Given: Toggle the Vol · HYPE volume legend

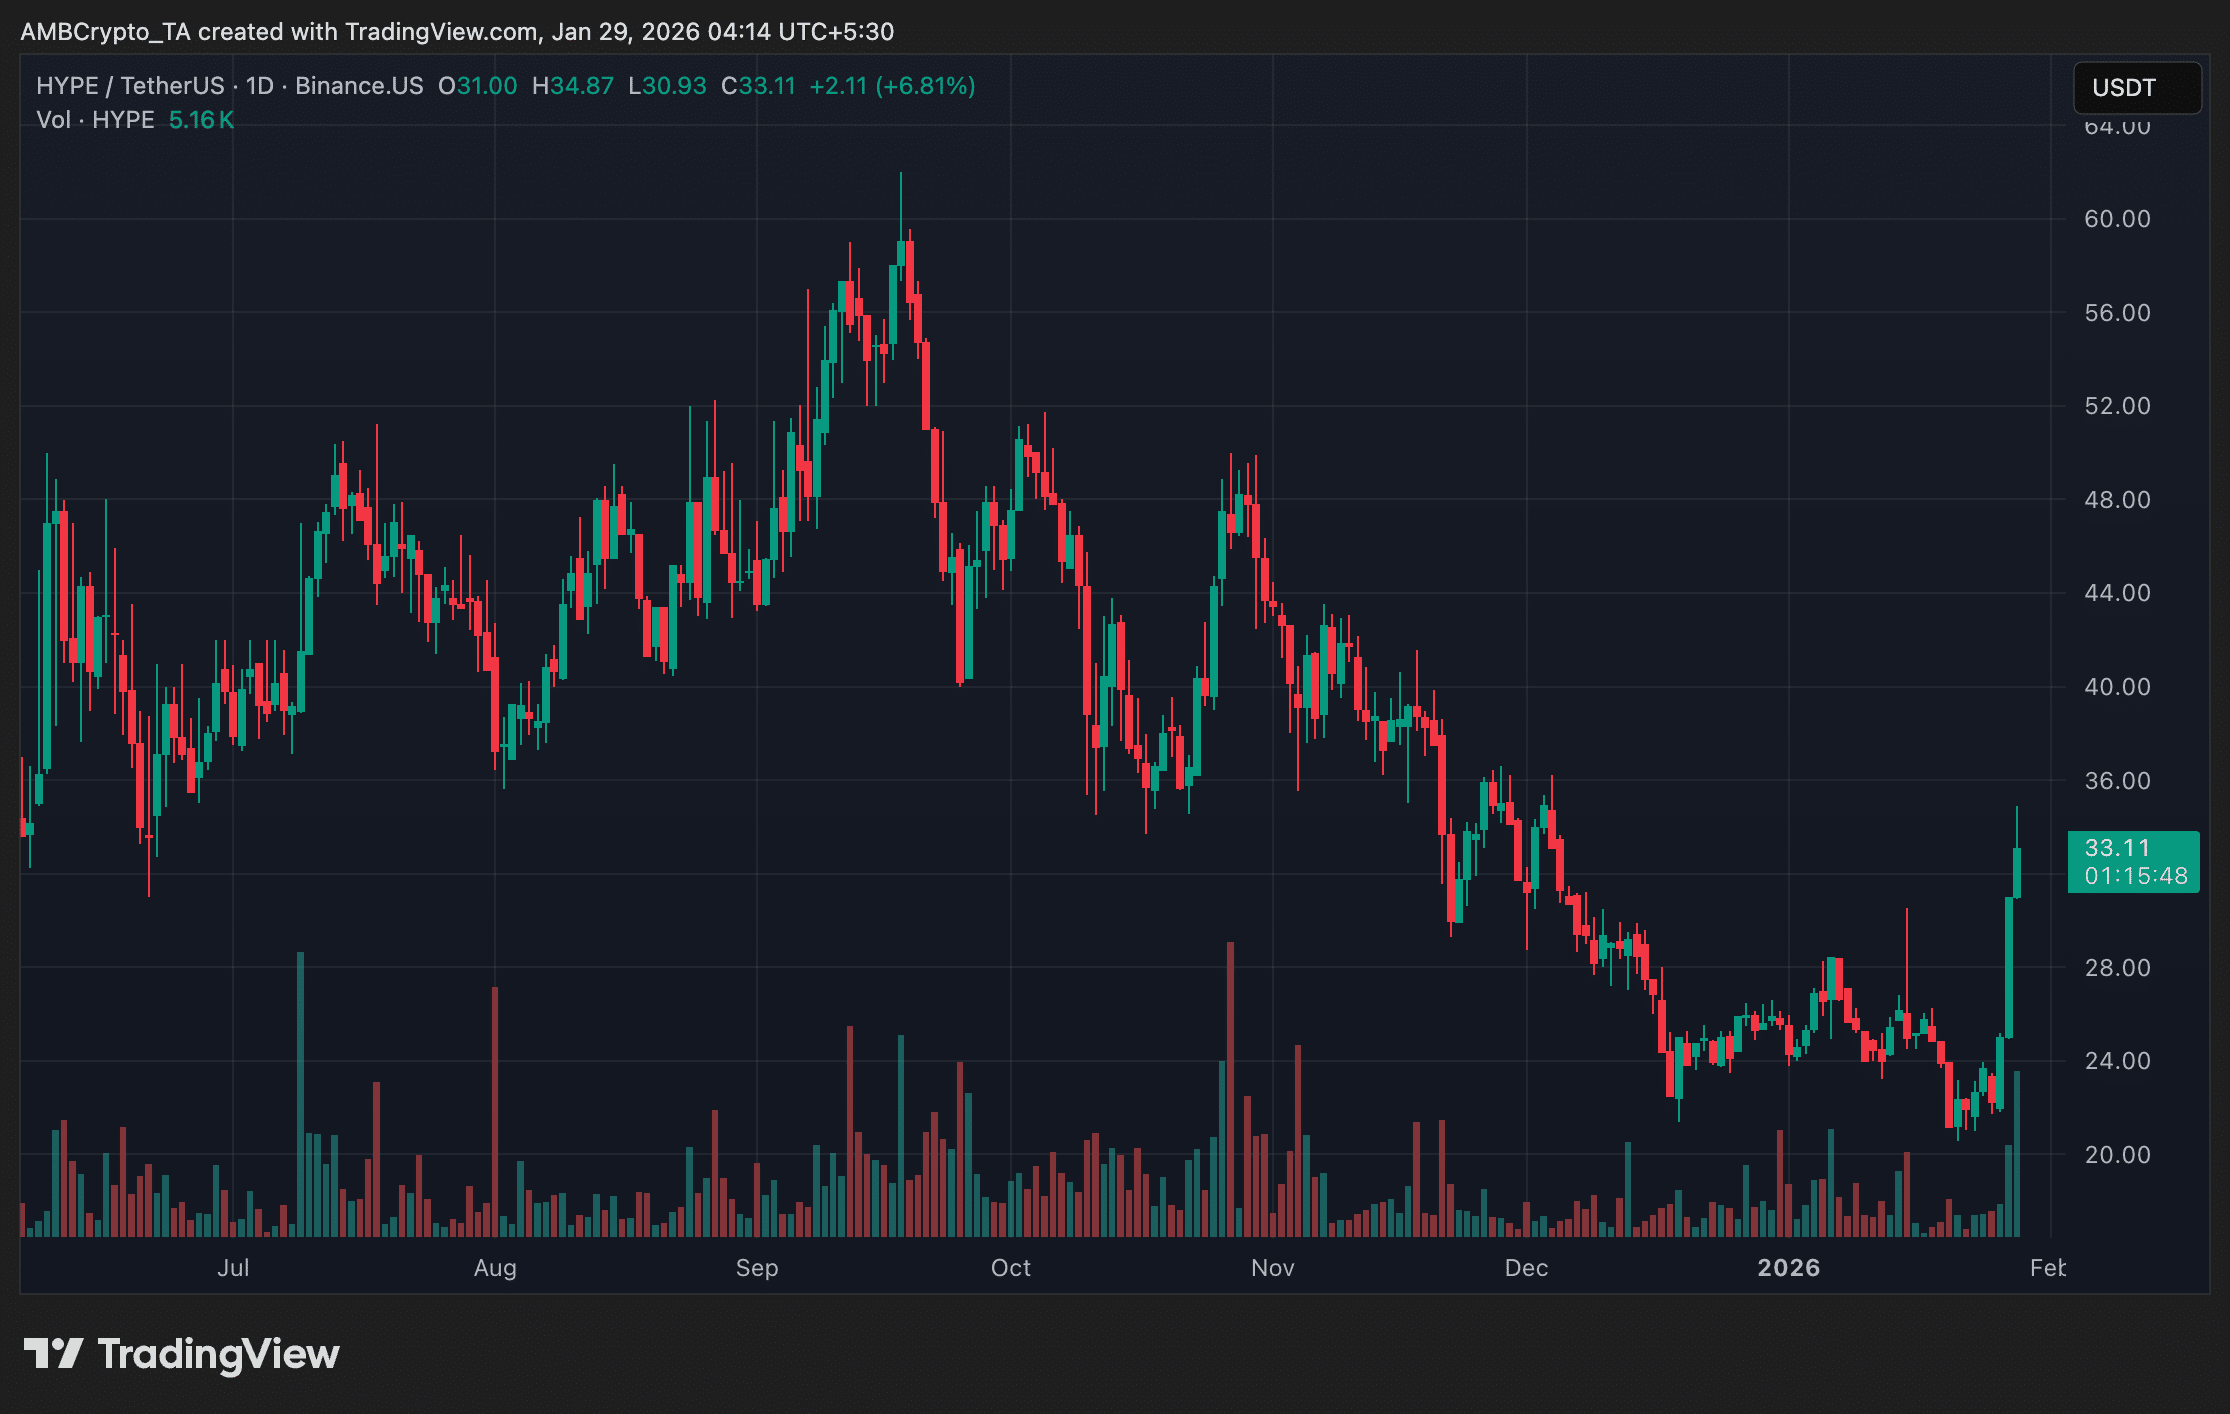Looking at the screenshot, I should [x=95, y=120].
